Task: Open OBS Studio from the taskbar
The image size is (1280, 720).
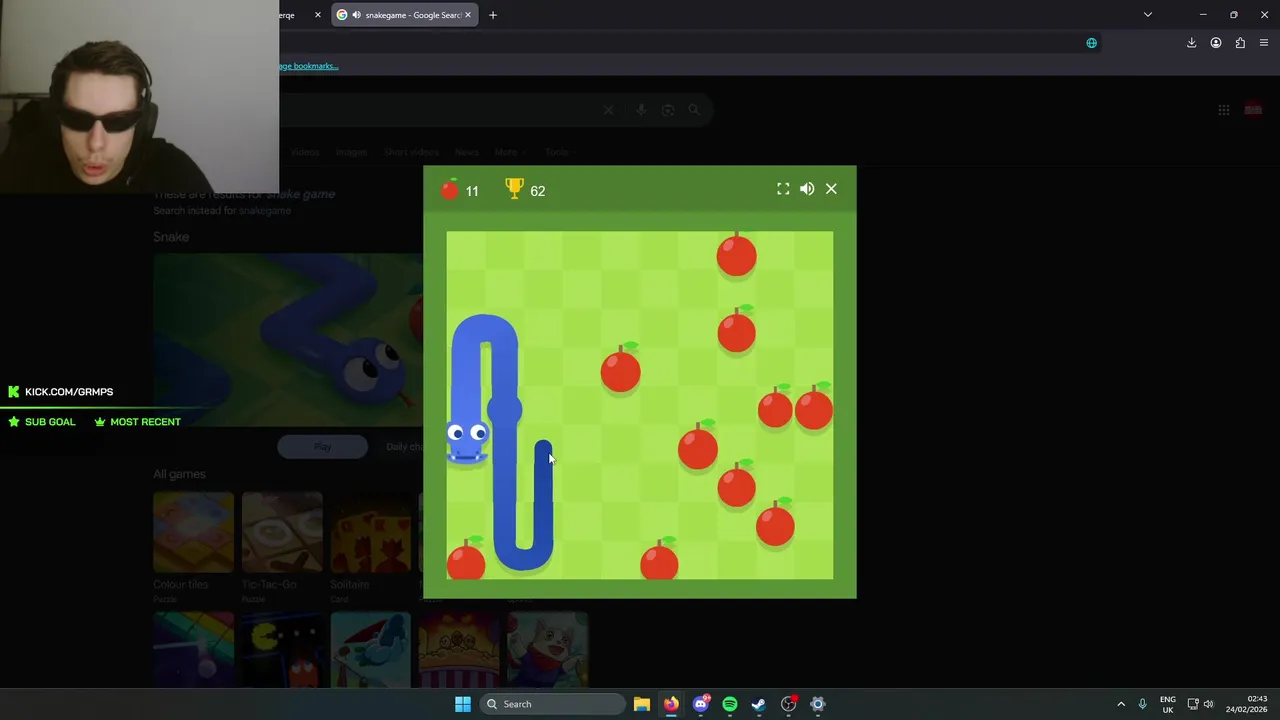Action: tap(788, 704)
